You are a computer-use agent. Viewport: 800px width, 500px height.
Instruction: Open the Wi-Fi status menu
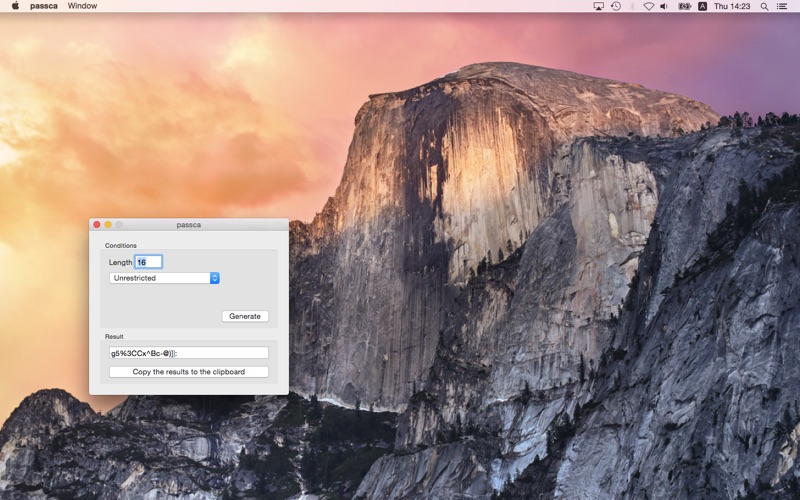pos(648,6)
